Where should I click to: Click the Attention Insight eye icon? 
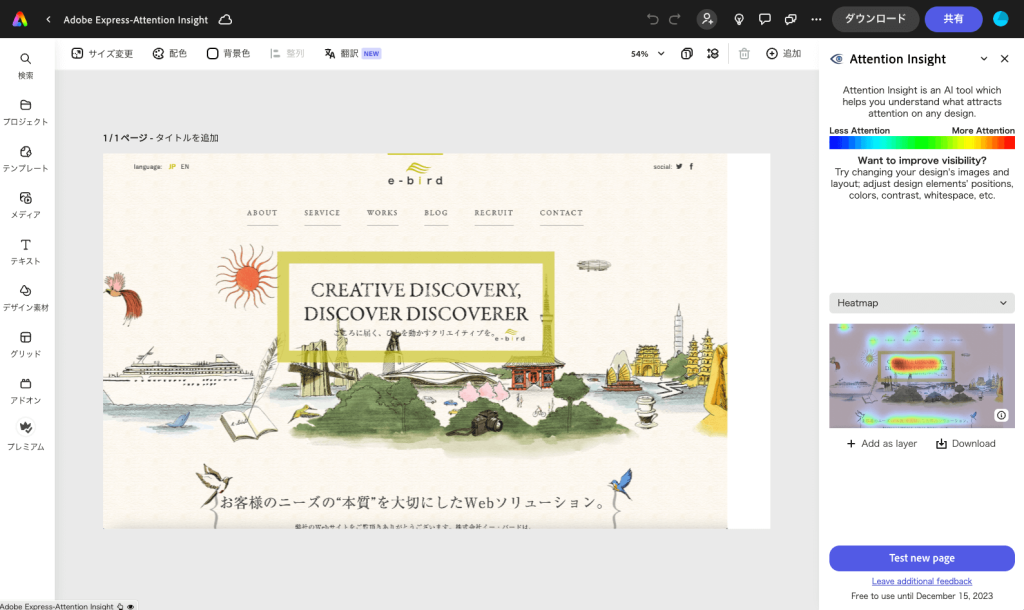tap(836, 59)
